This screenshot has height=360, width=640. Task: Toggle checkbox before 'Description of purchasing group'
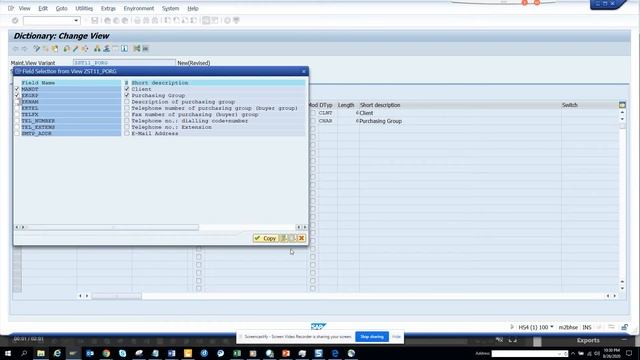click(x=127, y=102)
